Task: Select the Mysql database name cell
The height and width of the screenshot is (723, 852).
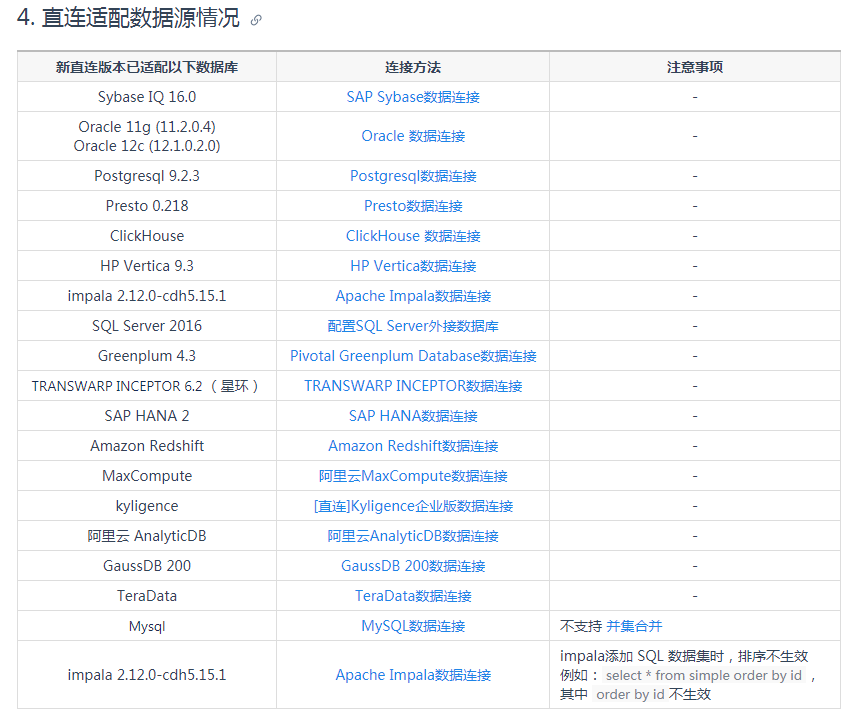Action: click(147, 626)
